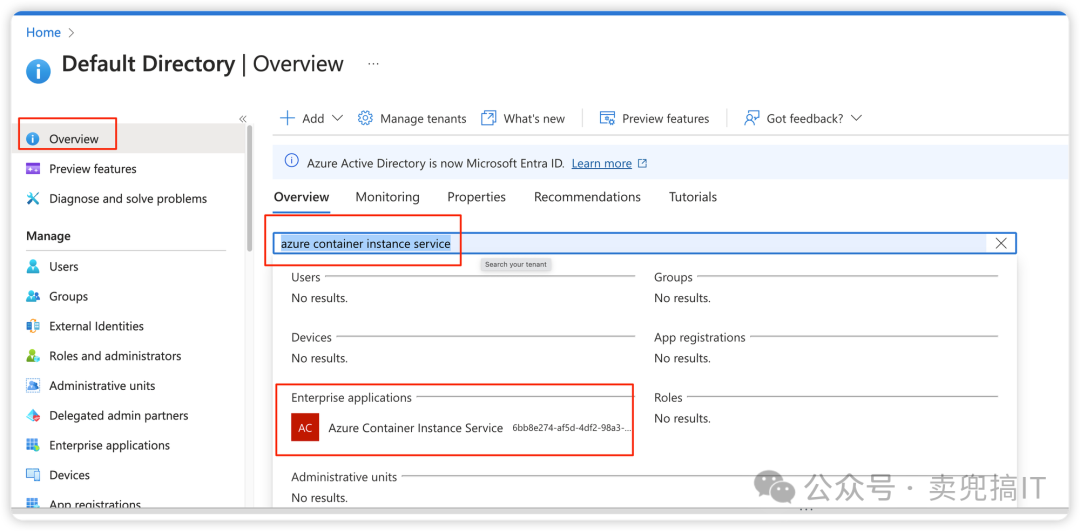Click the external link icon after Learn more
The height and width of the screenshot is (531, 1080).
(x=643, y=163)
